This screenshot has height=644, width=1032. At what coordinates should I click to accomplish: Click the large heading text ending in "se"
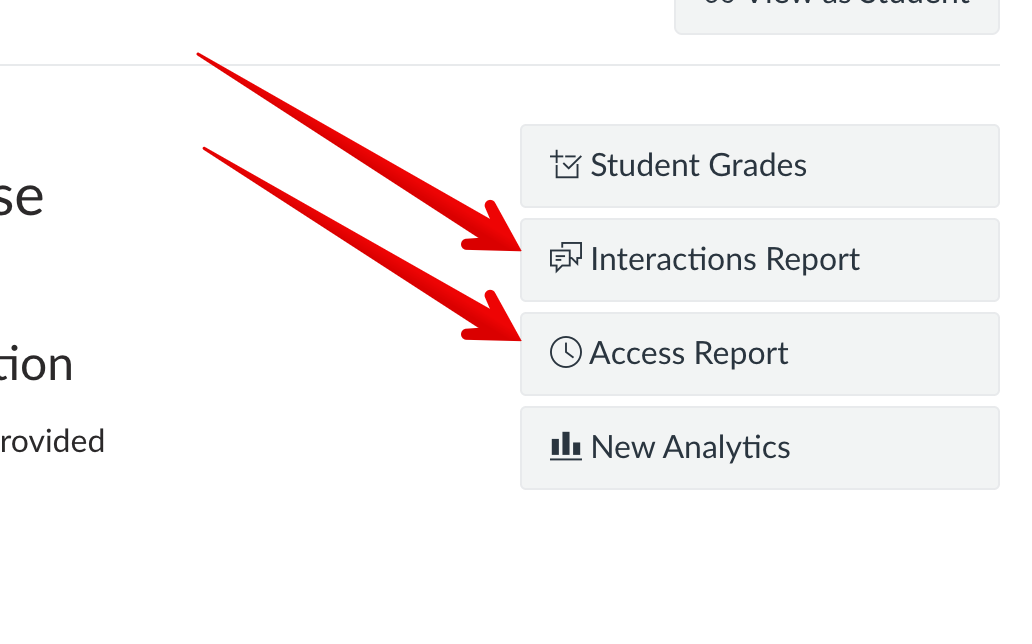coord(21,196)
